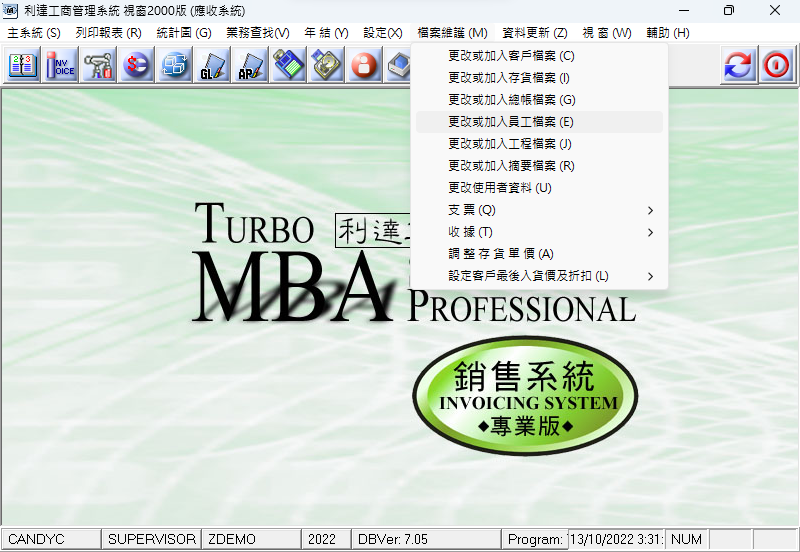
Task: Click the red power exit icon
Action: (777, 65)
